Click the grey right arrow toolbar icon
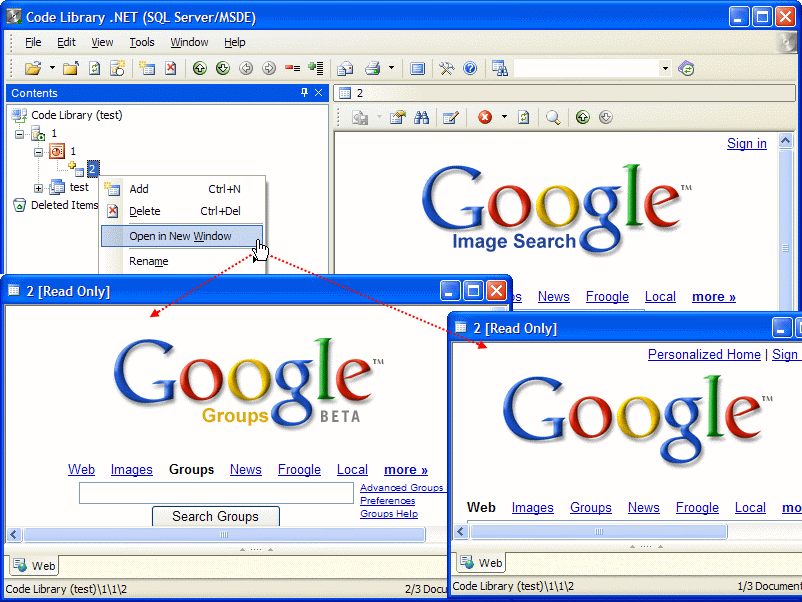 point(269,69)
